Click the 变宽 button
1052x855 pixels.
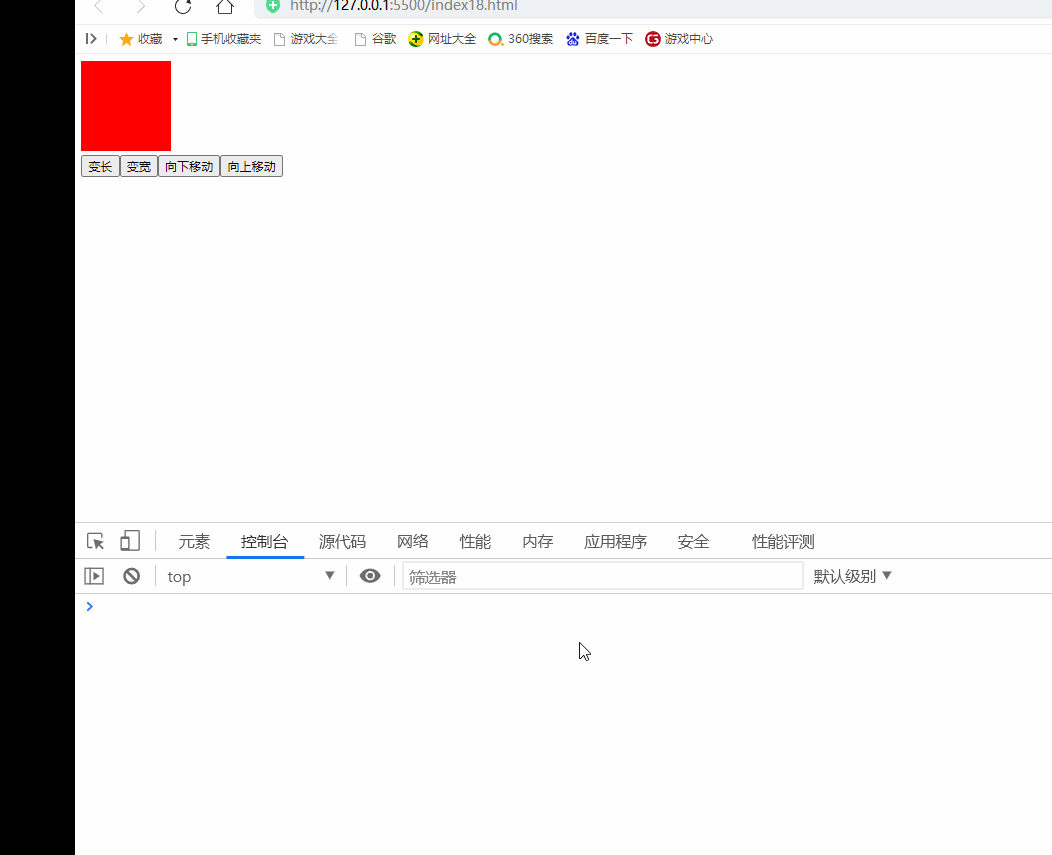point(139,166)
